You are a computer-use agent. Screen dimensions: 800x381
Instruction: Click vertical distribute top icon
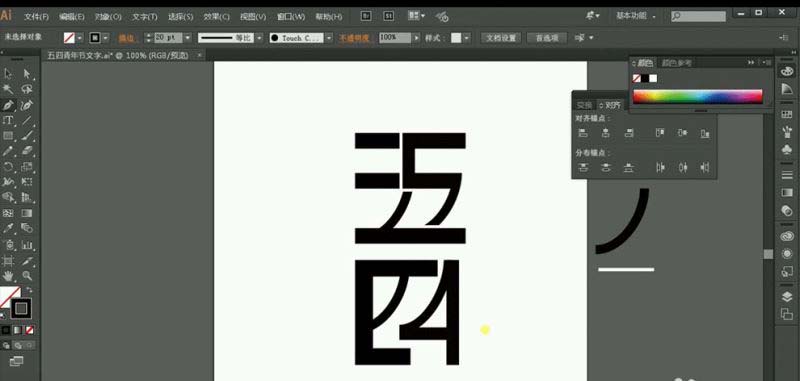coord(583,167)
